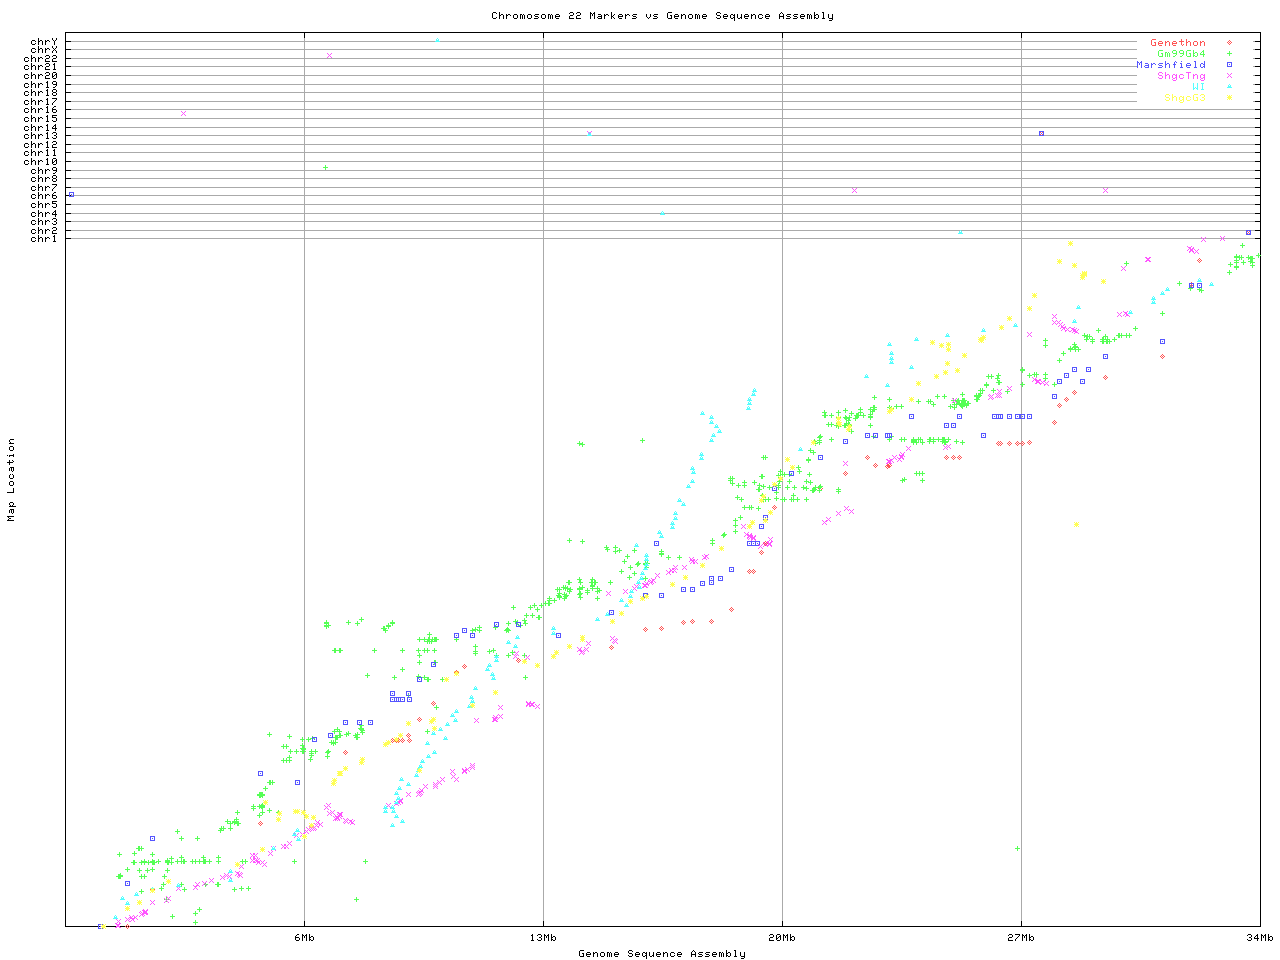Image resolution: width=1280 pixels, height=960 pixels.
Task: Click the red Genethon diamond legend marker
Action: tap(1229, 43)
